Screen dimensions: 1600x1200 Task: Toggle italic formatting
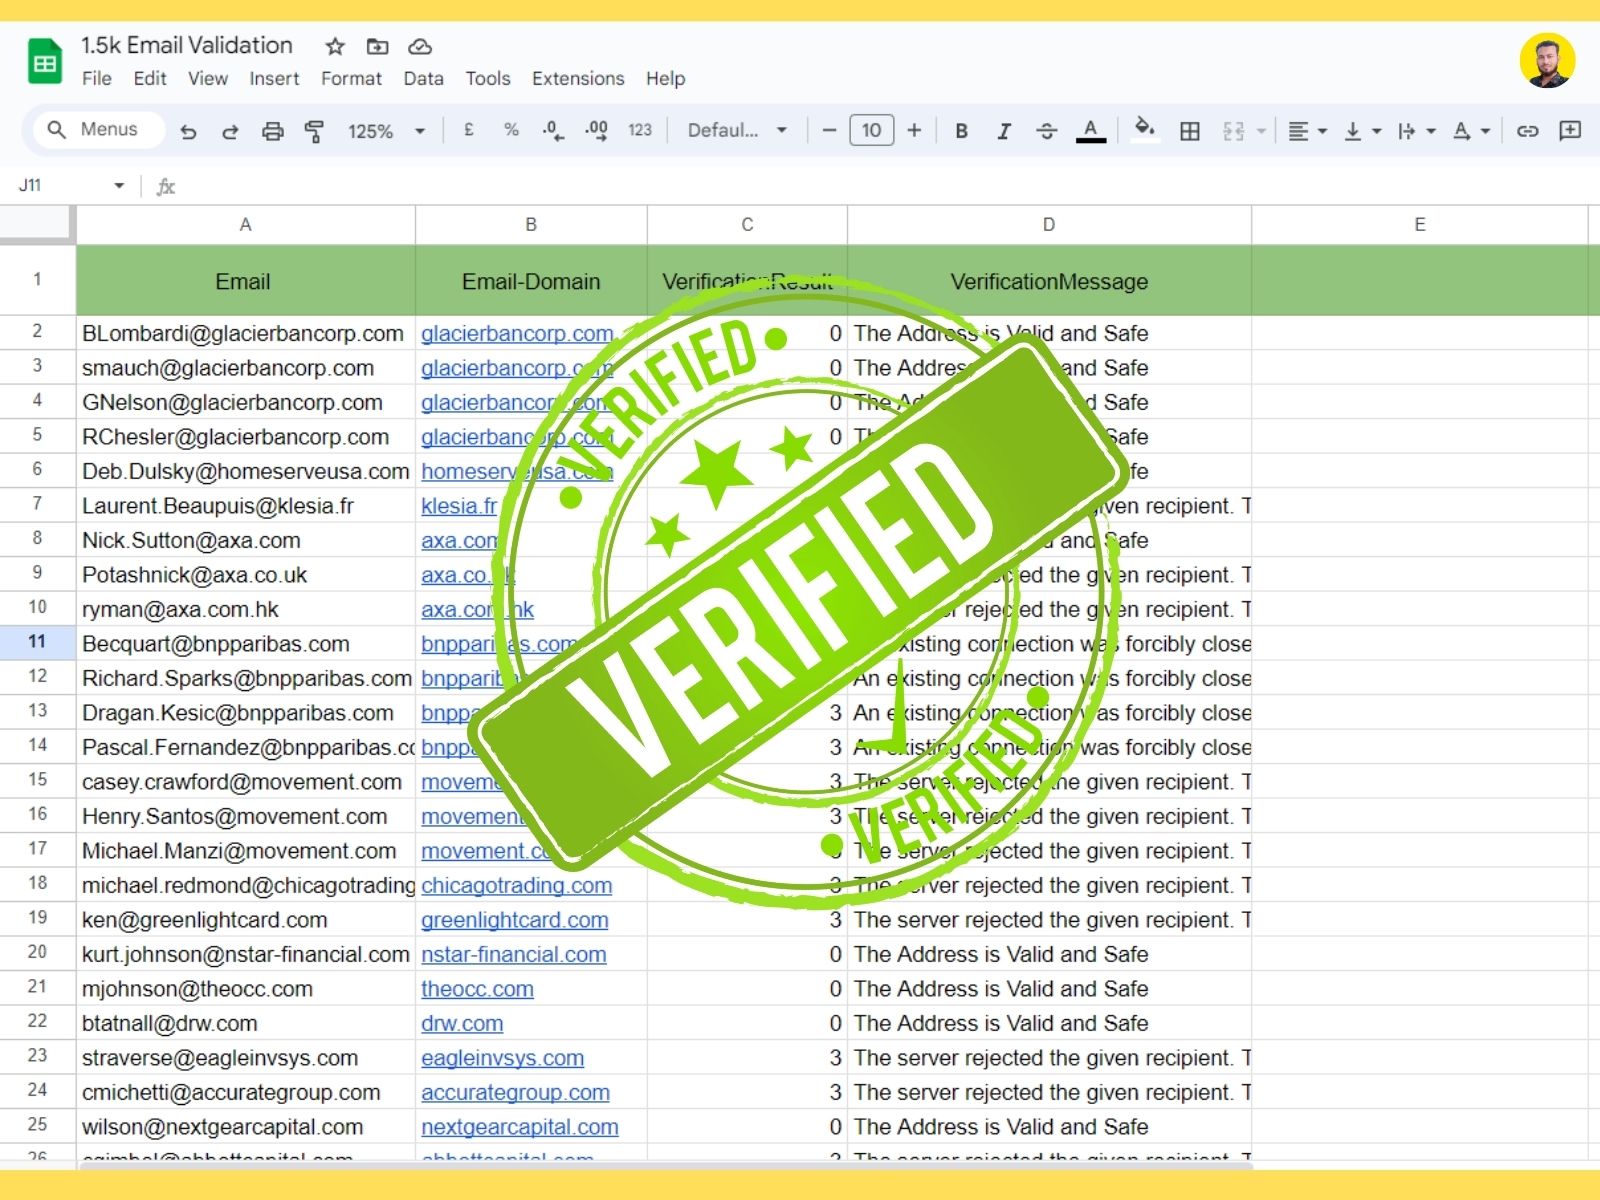1004,130
